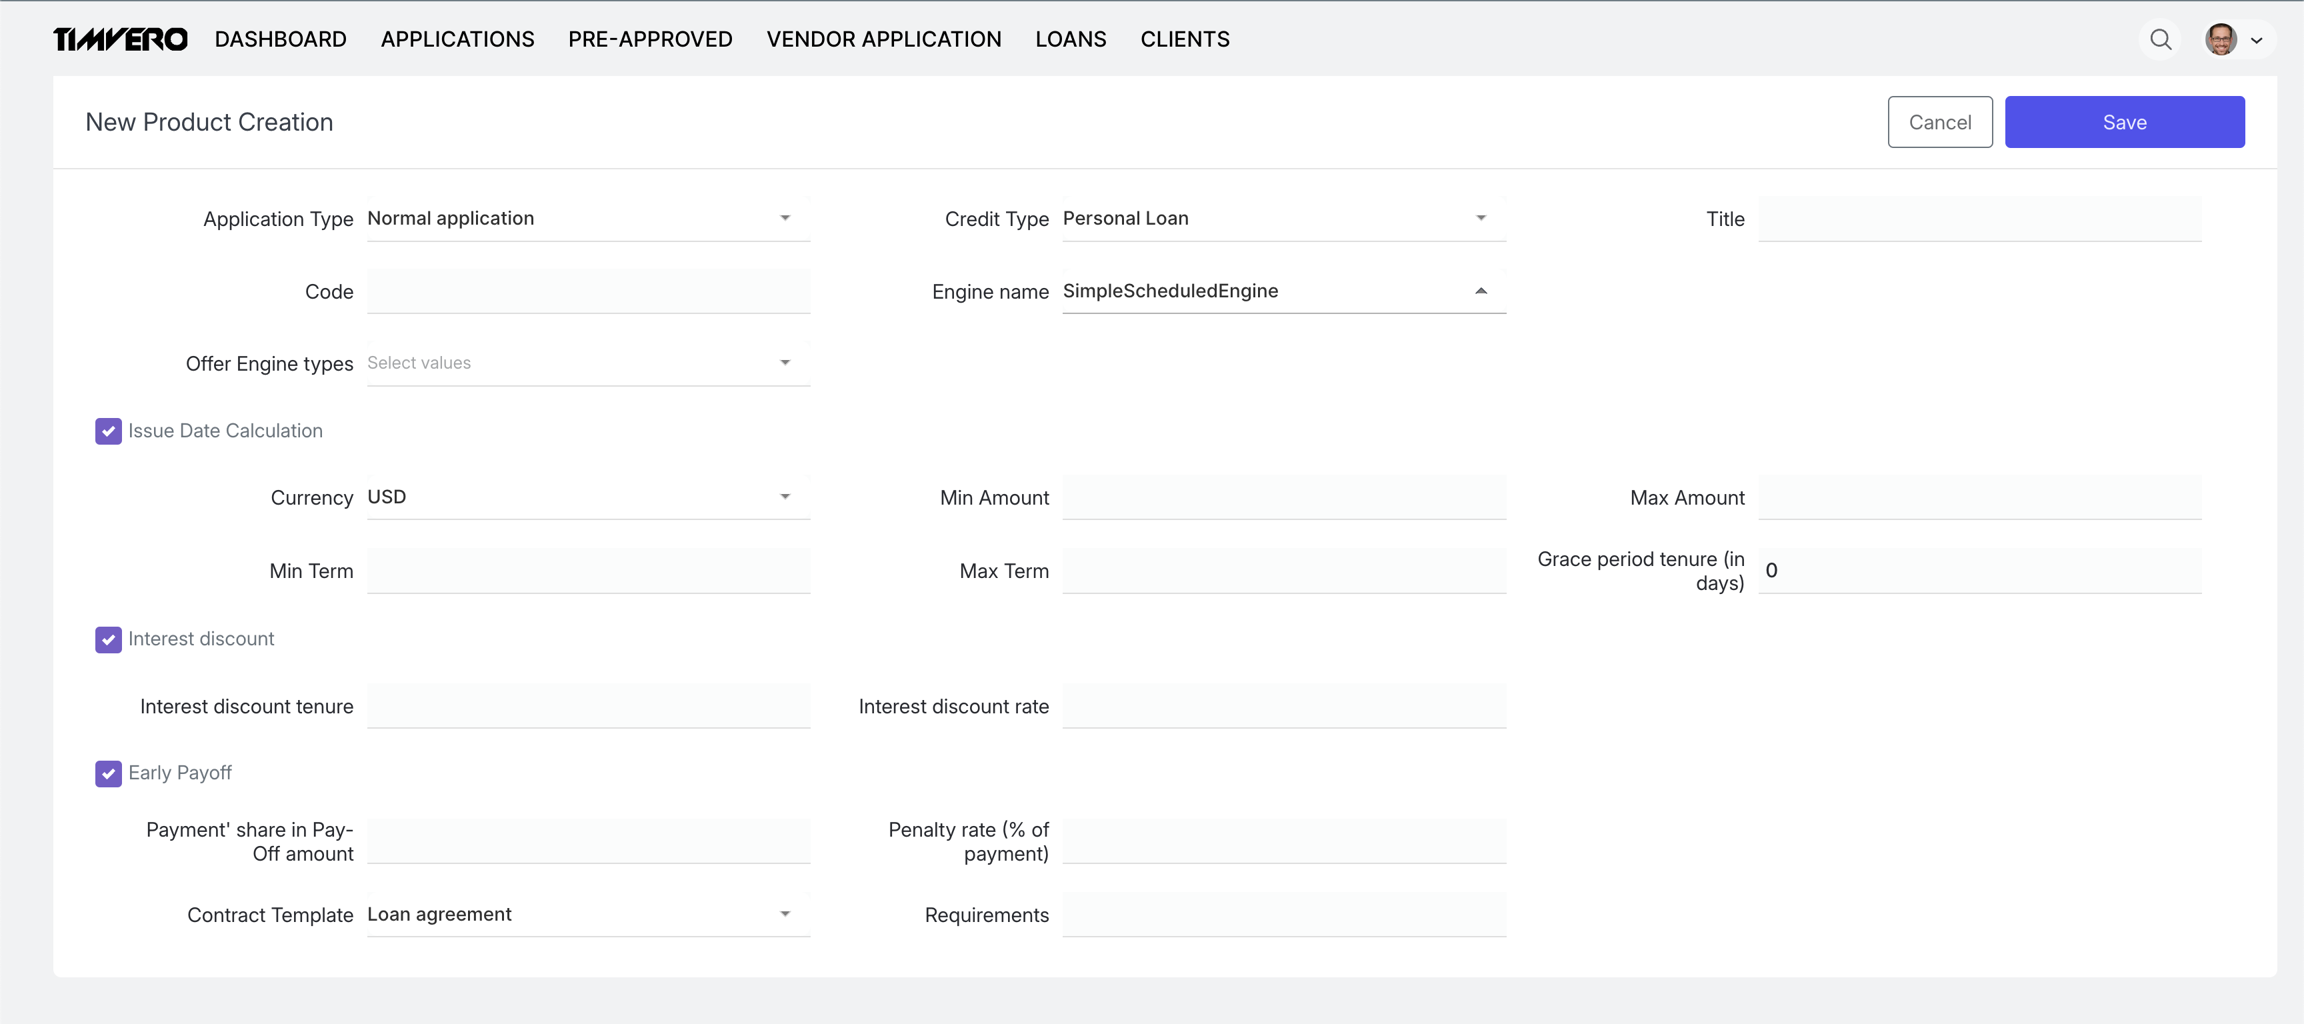Focus the Title input field

tap(1979, 219)
